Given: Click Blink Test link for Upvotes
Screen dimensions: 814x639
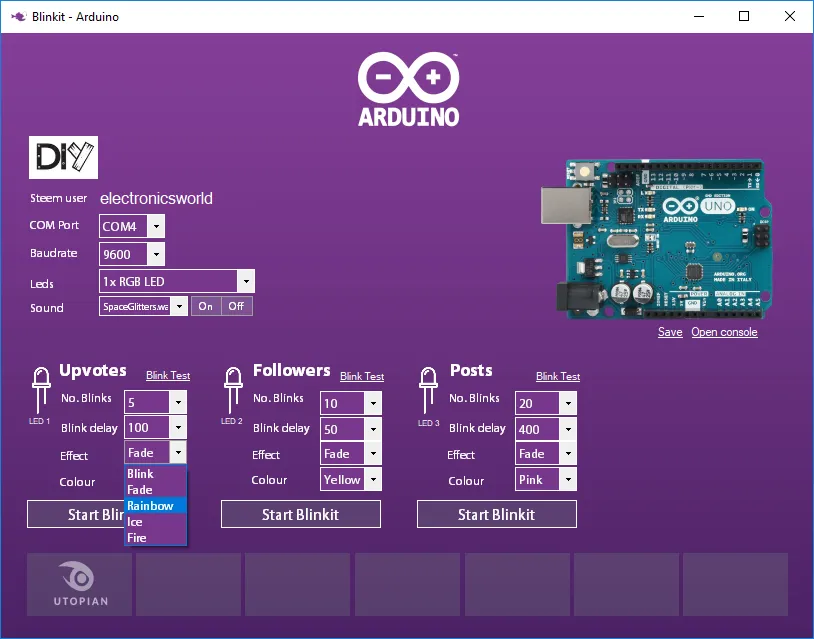Looking at the screenshot, I should click(x=168, y=375).
